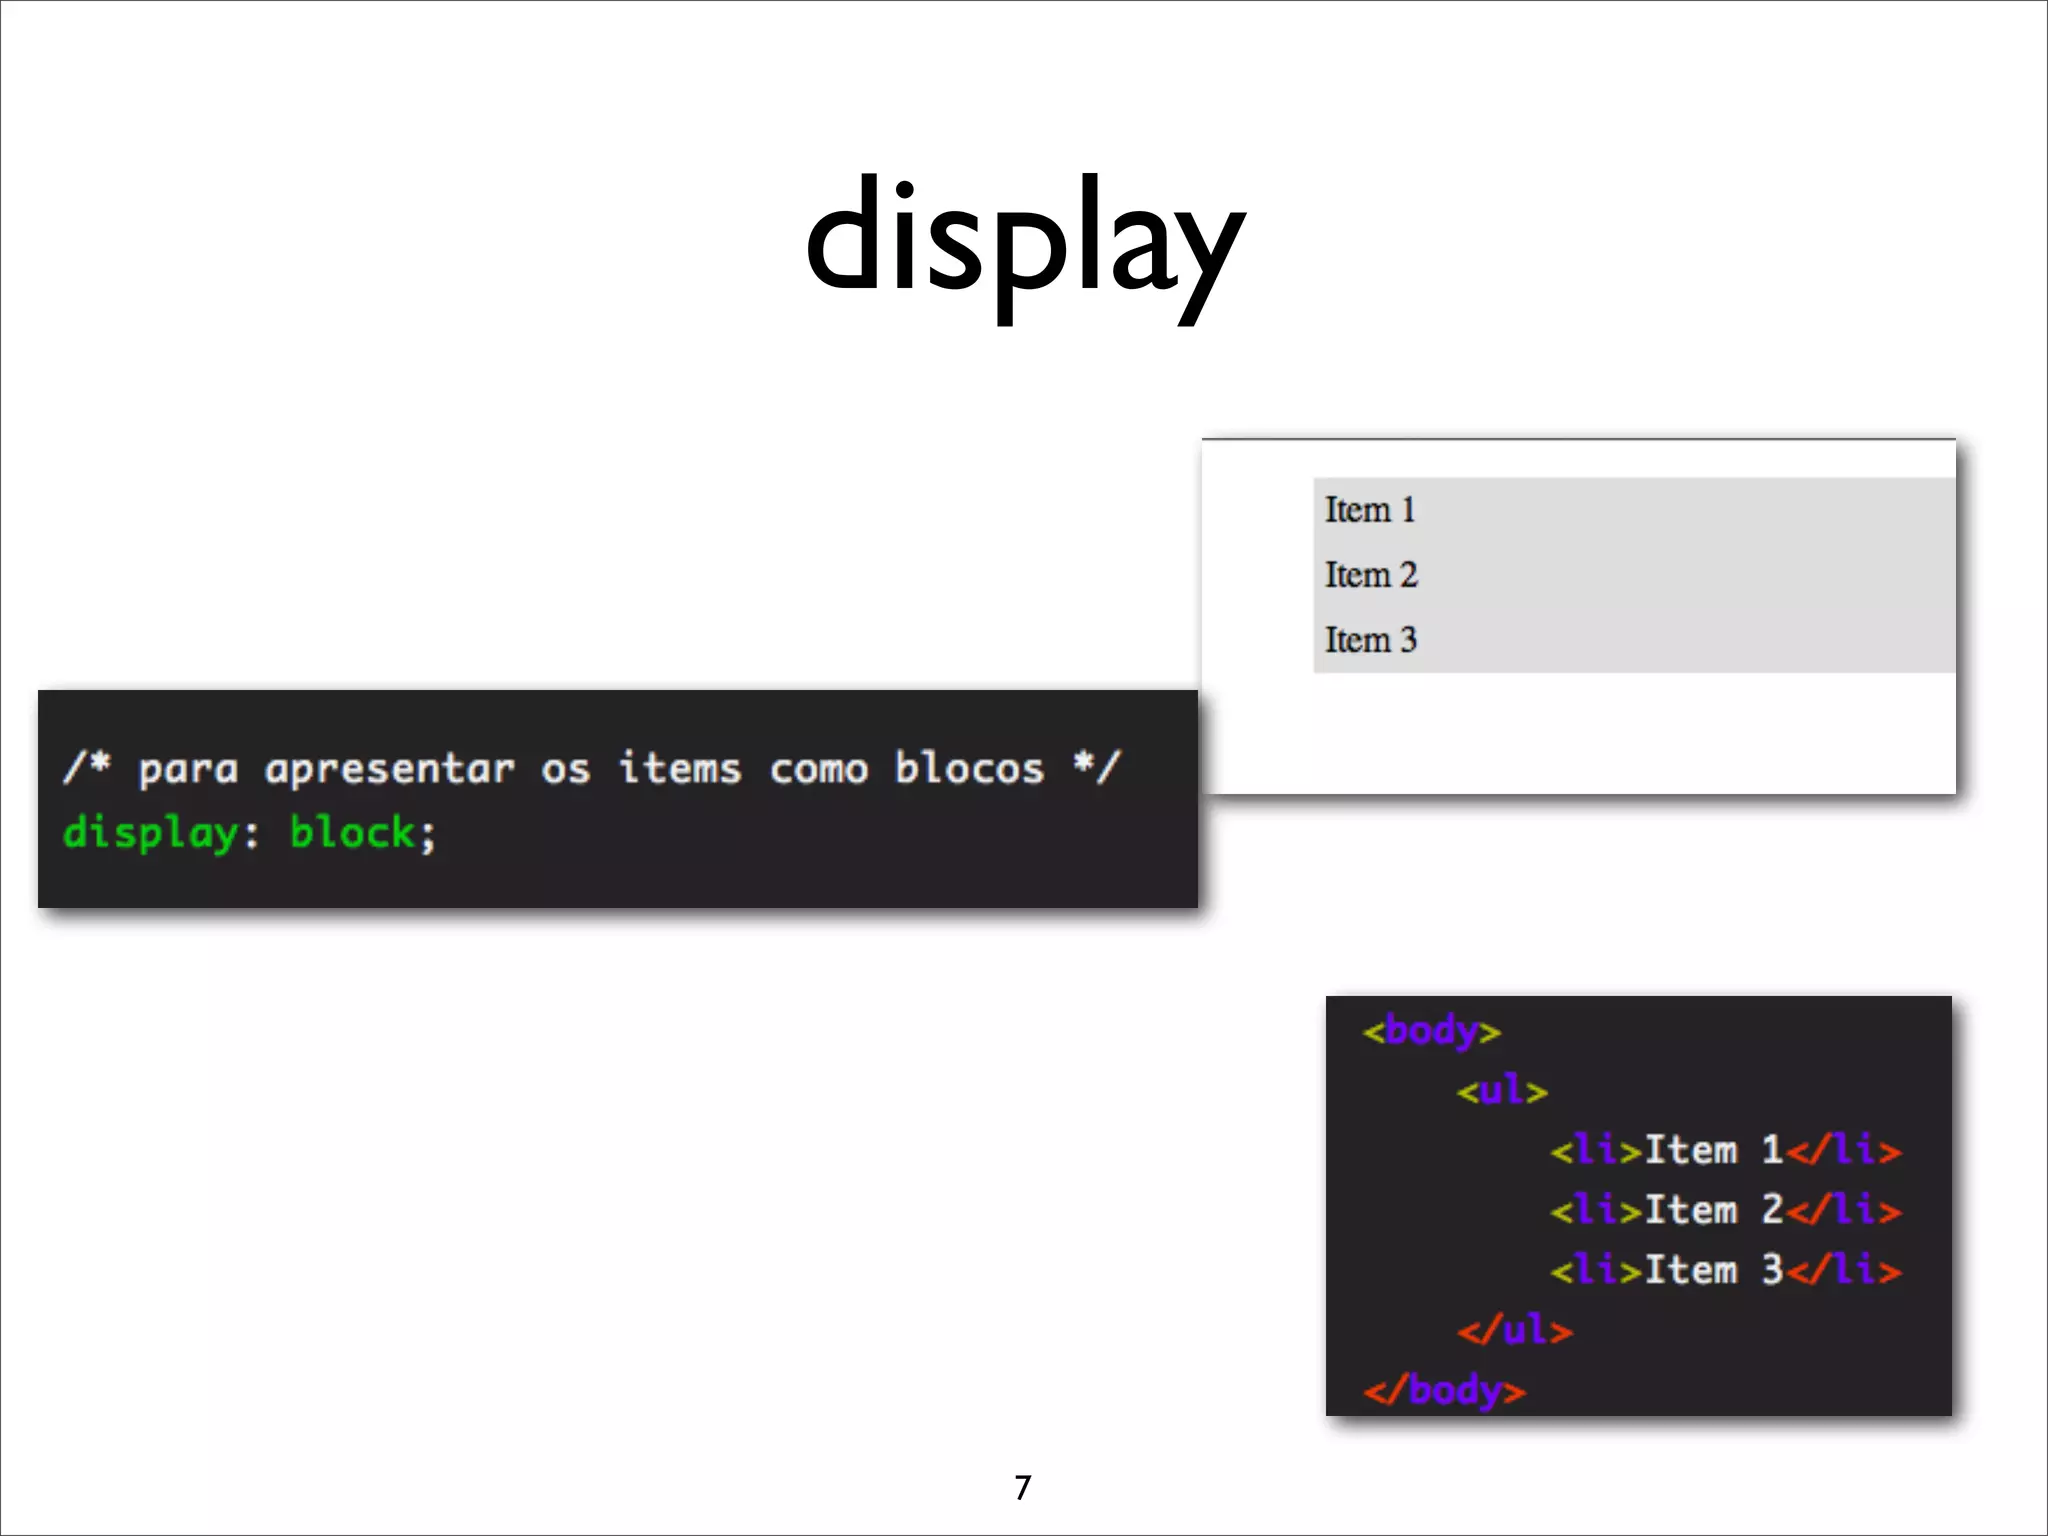Select "Item 3" in the rendered list
This screenshot has width=2048, height=1536.
(x=1371, y=640)
